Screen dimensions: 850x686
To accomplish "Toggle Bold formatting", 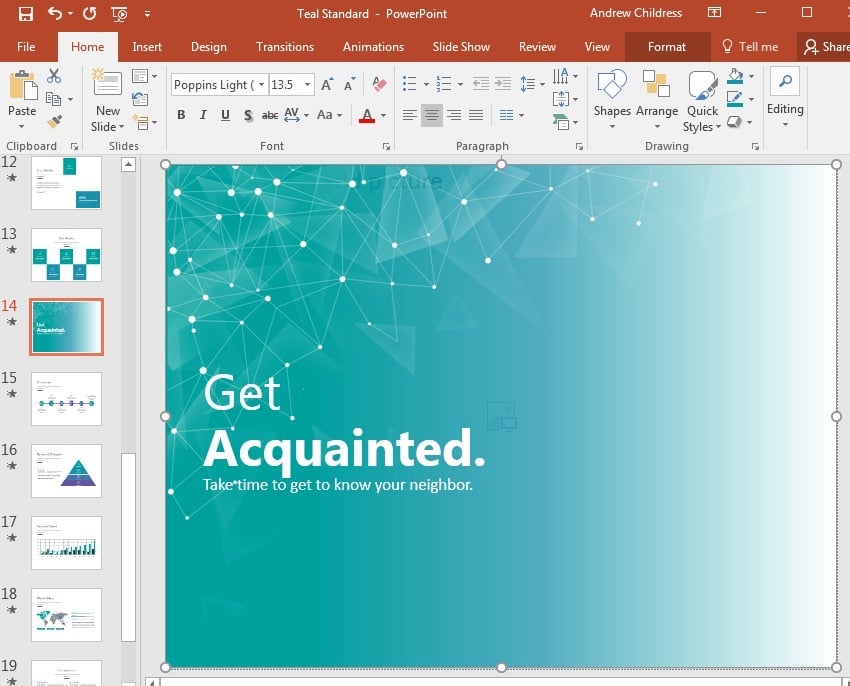I will 181,115.
